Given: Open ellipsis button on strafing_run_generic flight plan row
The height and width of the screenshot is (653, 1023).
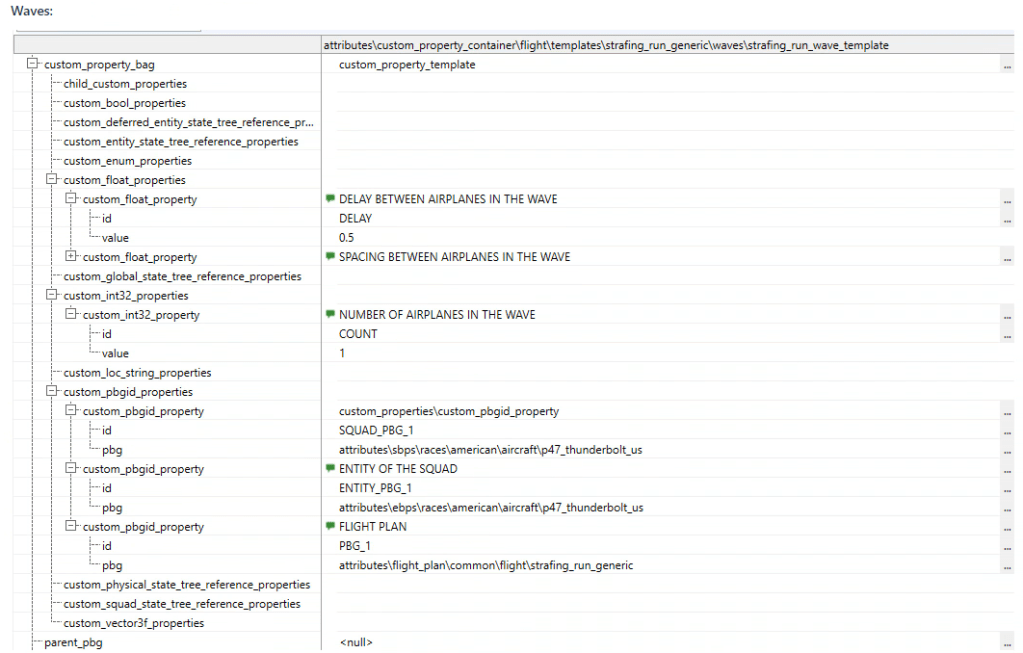Looking at the screenshot, I should 1006,566.
